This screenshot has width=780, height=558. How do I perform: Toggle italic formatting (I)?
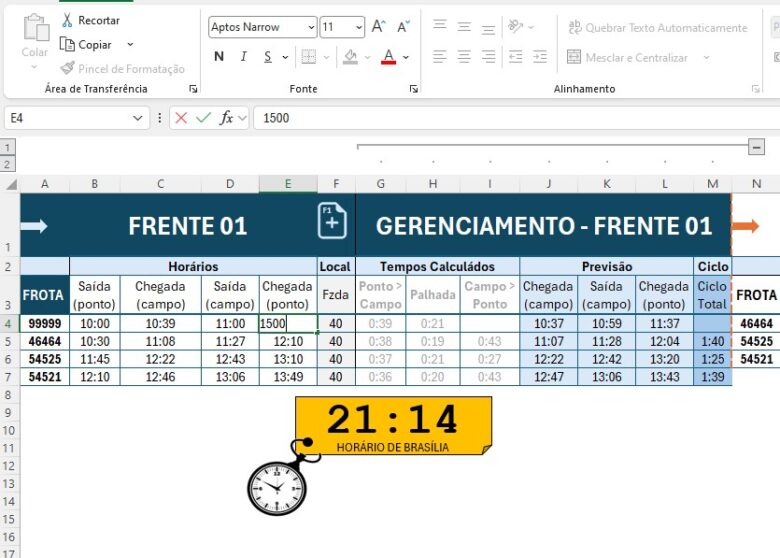pos(245,57)
